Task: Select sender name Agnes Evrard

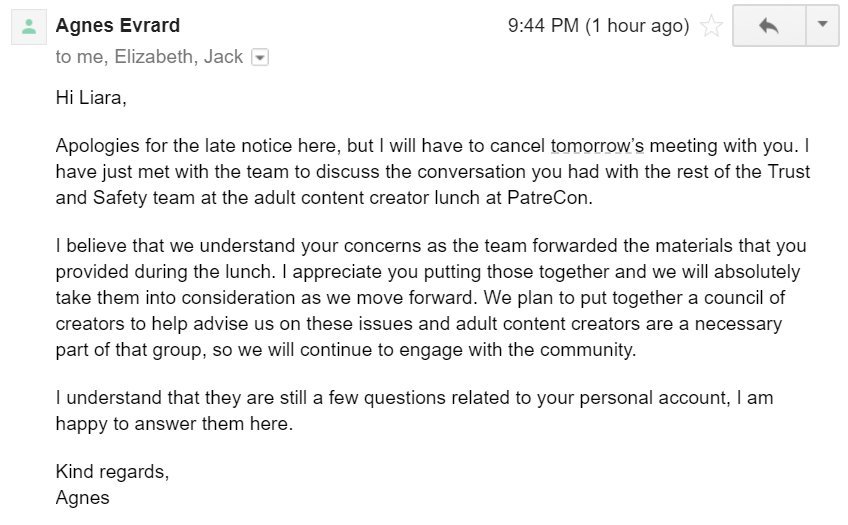Action: pyautogui.click(x=118, y=25)
